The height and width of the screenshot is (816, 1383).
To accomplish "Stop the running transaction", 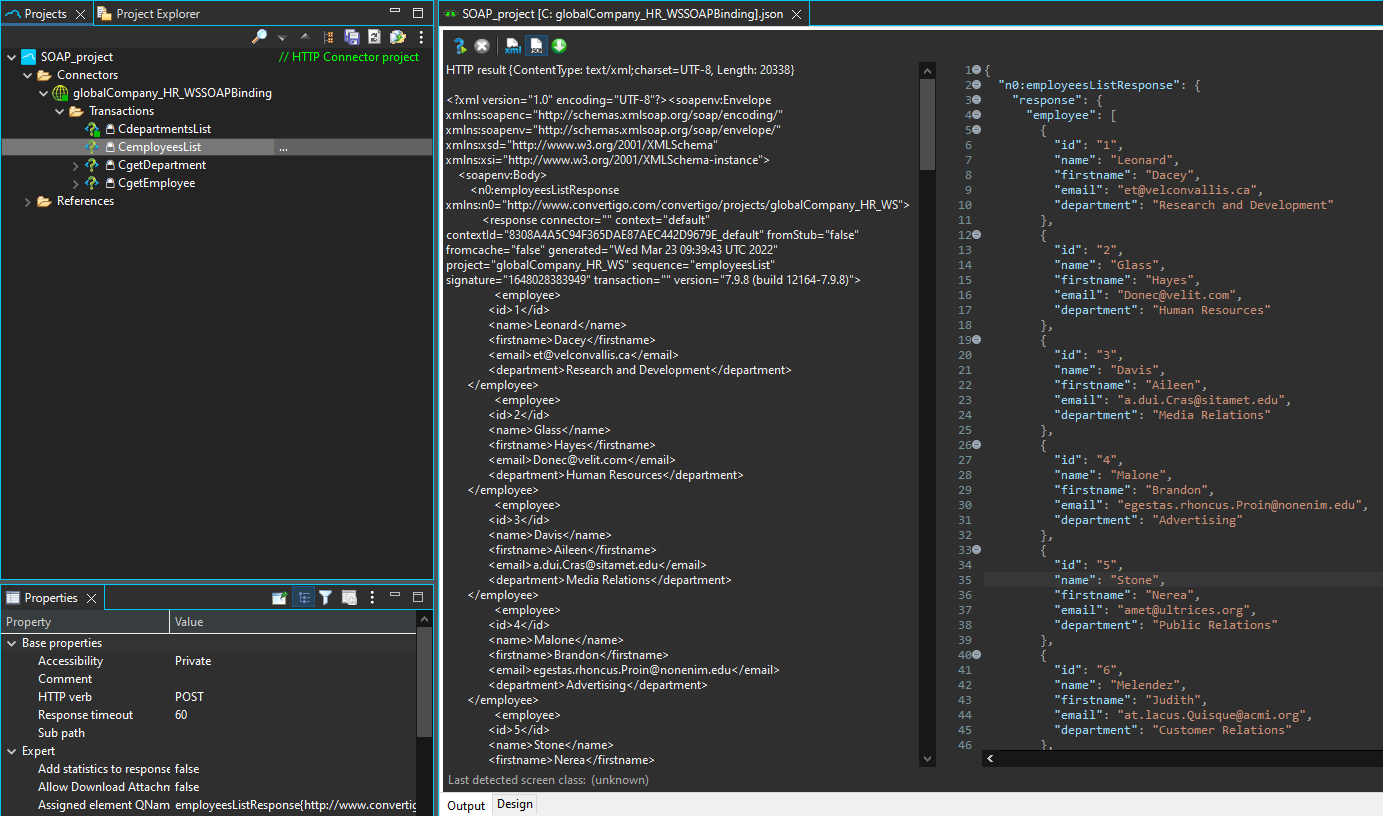I will [x=482, y=45].
